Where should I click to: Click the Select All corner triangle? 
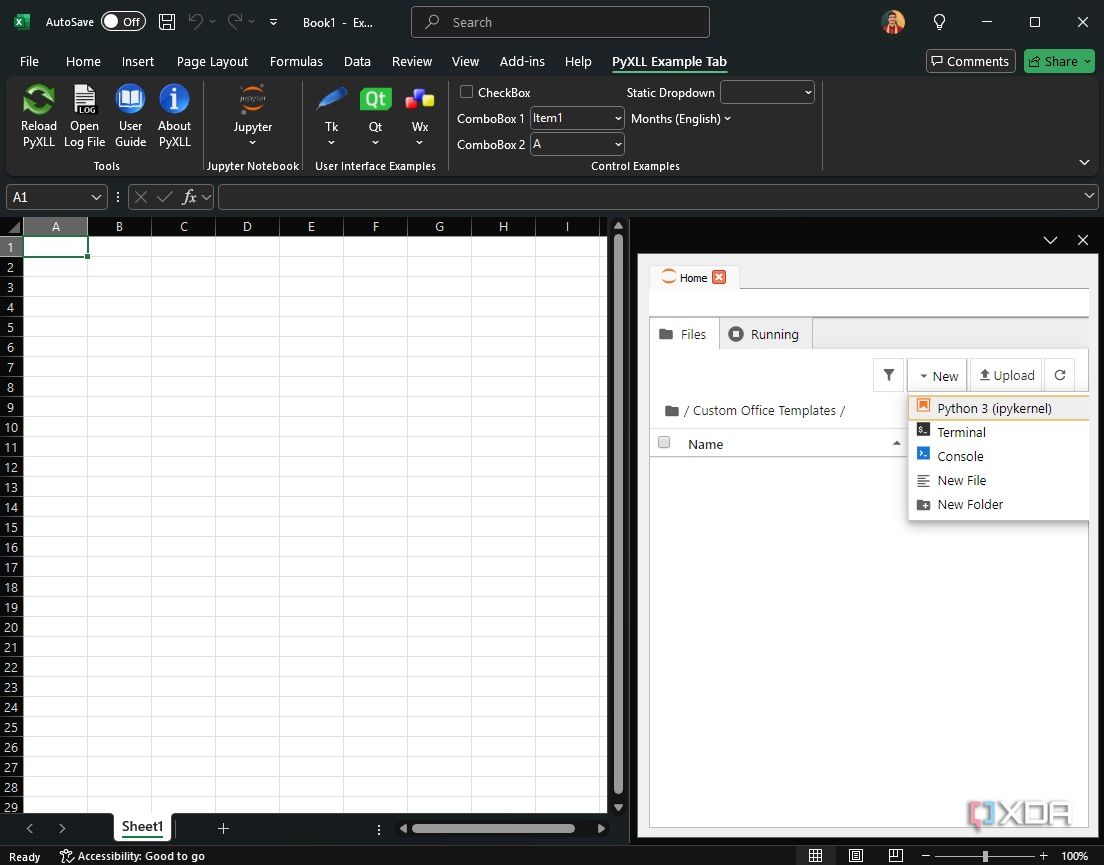click(x=12, y=227)
